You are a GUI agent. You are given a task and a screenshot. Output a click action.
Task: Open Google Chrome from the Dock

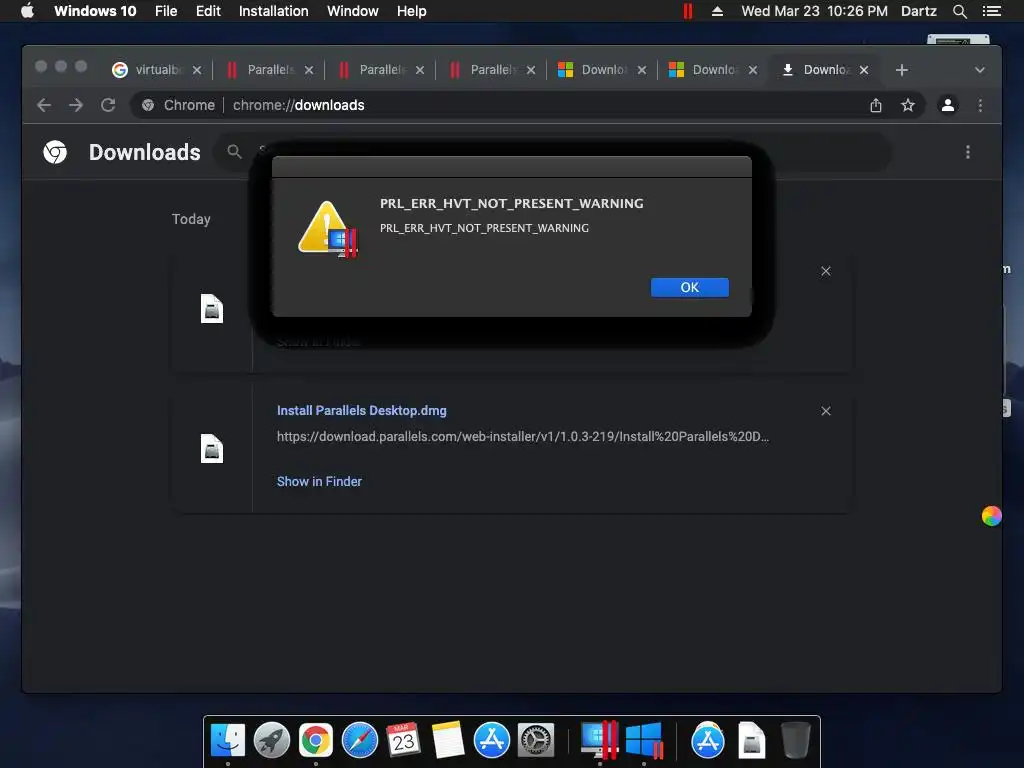315,741
